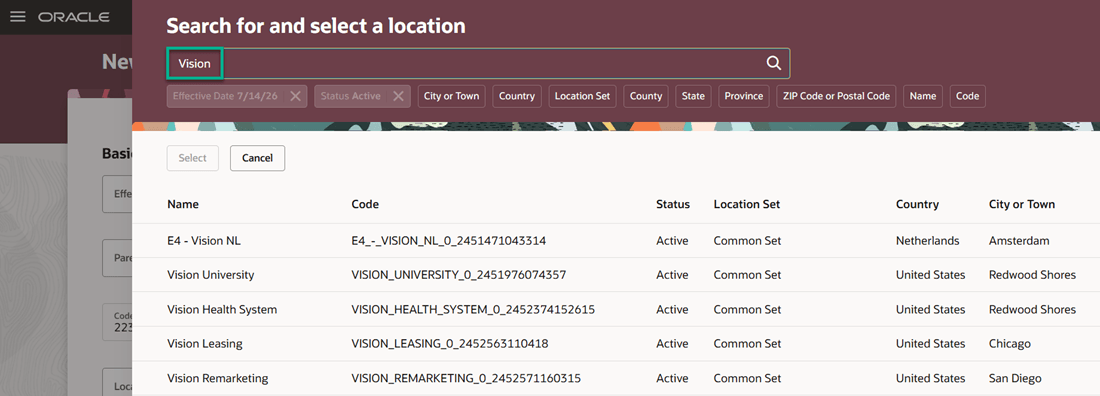Click the Chicago city cell
Image resolution: width=1100 pixels, height=396 pixels.
pyautogui.click(x=1010, y=344)
